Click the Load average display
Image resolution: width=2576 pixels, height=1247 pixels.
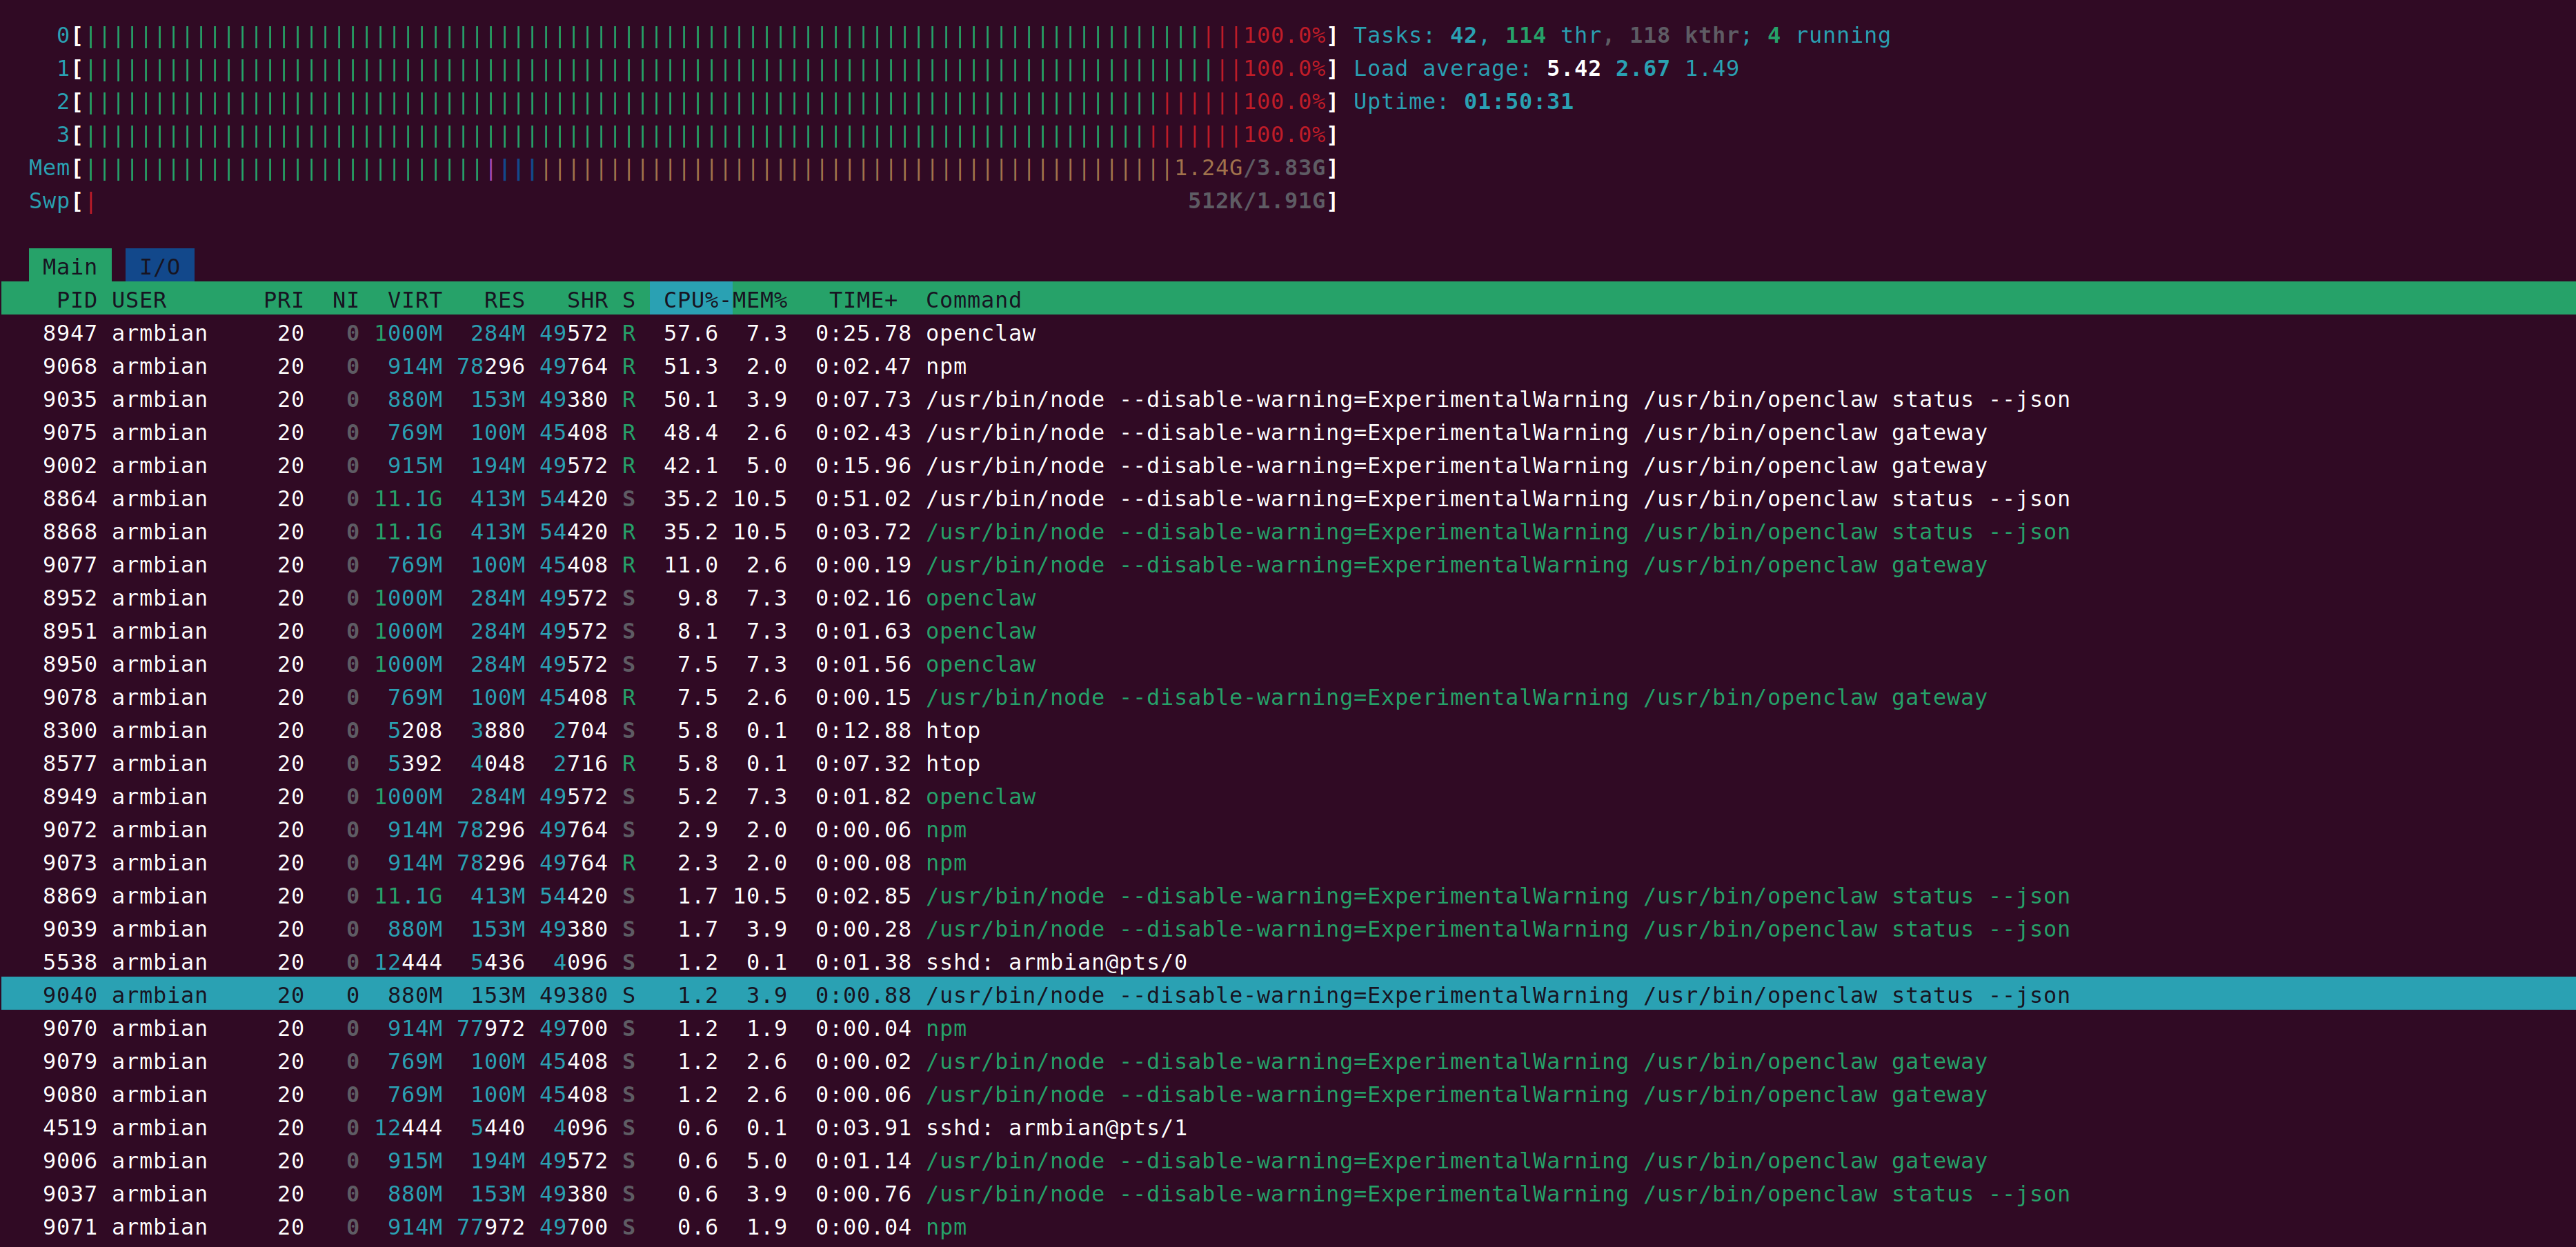1545,68
